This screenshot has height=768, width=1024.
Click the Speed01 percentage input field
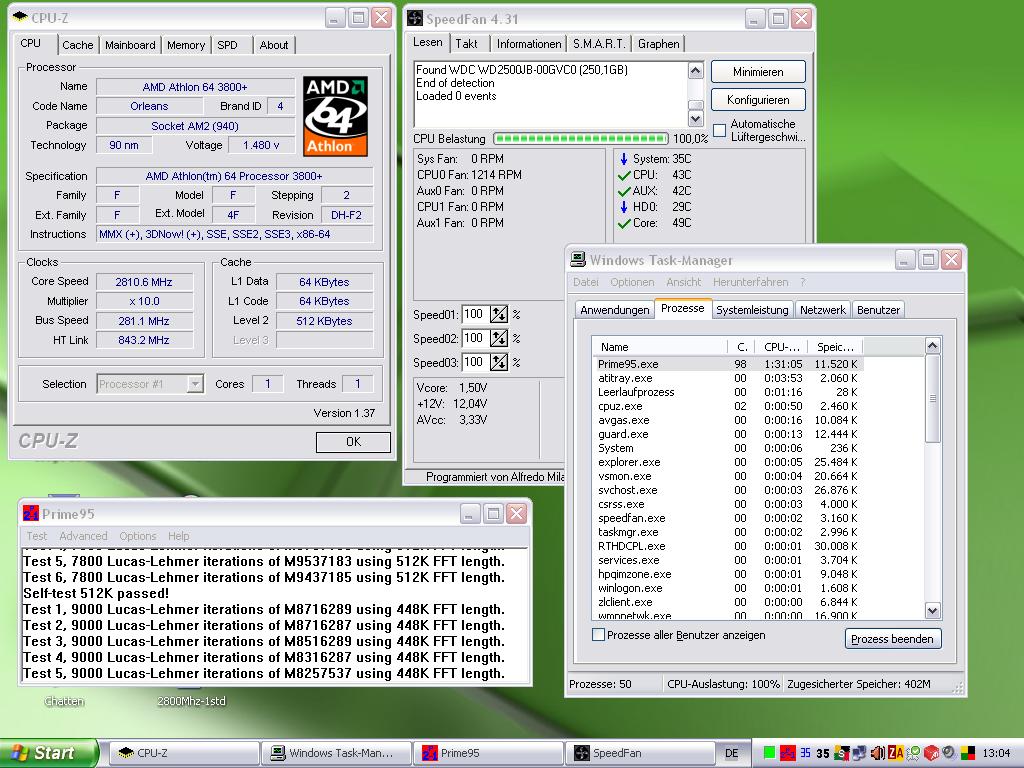(475, 314)
